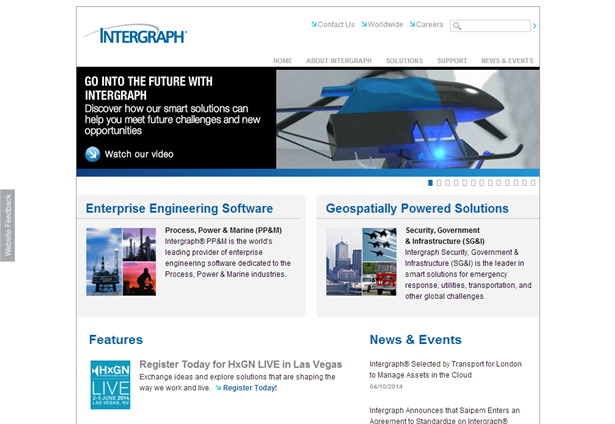Click the arrow icon before Contact Us
Viewport: 615px width, 424px height.
(x=314, y=24)
